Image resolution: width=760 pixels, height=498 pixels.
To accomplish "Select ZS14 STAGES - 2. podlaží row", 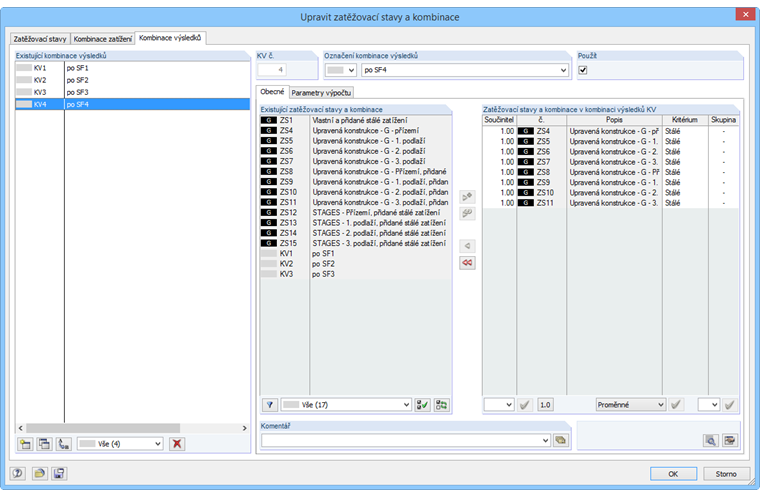I will pyautogui.click(x=355, y=233).
